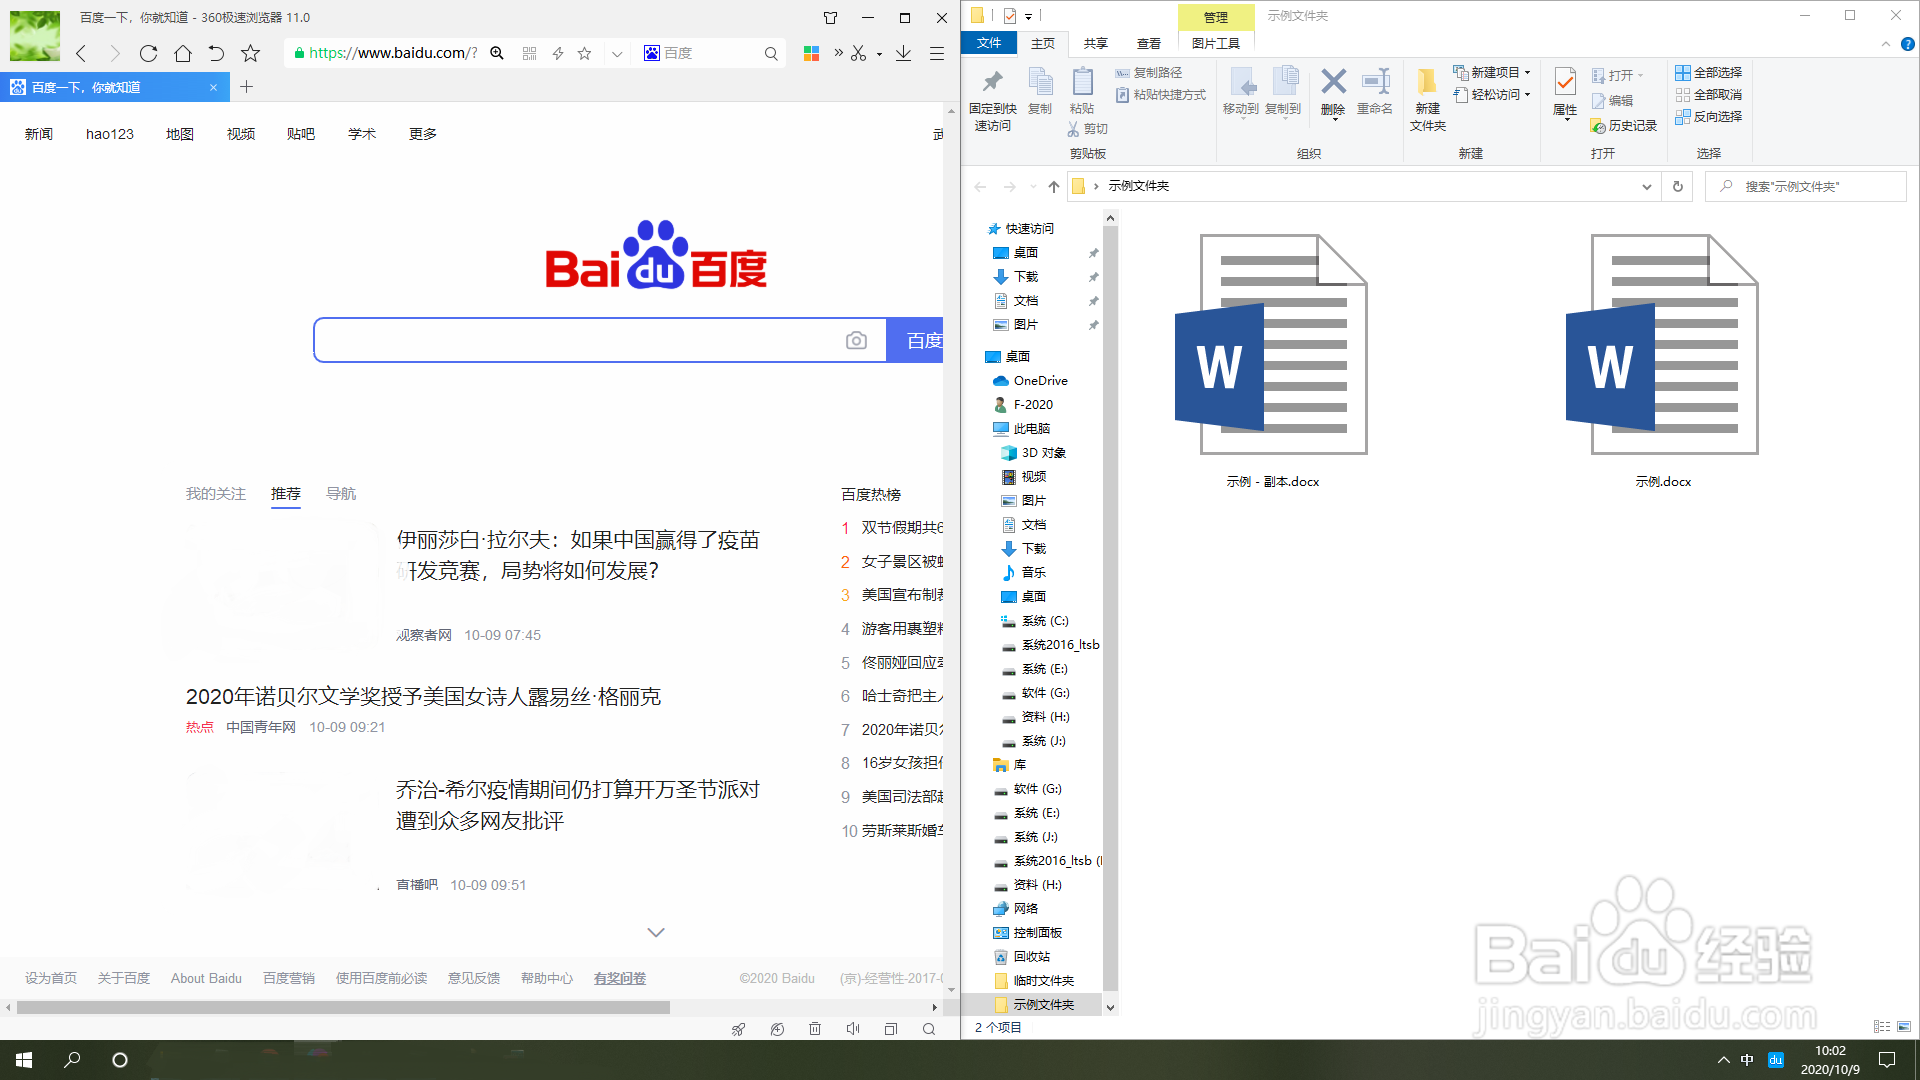Go to browser home page icon
This screenshot has width=1920, height=1080.
(183, 54)
